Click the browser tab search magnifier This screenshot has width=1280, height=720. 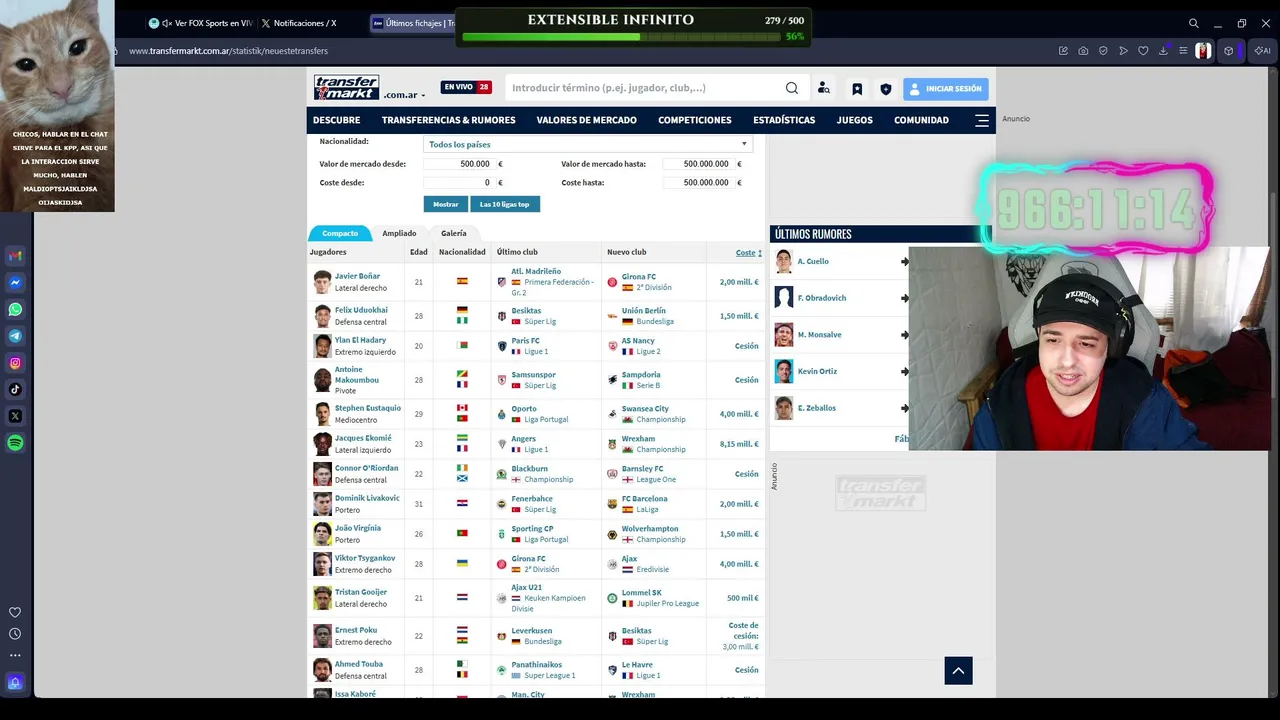tap(1193, 23)
